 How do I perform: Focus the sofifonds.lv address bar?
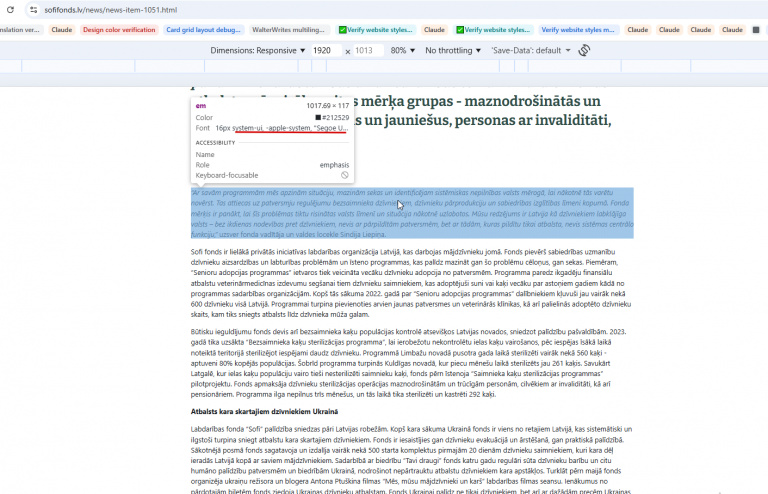[x=111, y=10]
